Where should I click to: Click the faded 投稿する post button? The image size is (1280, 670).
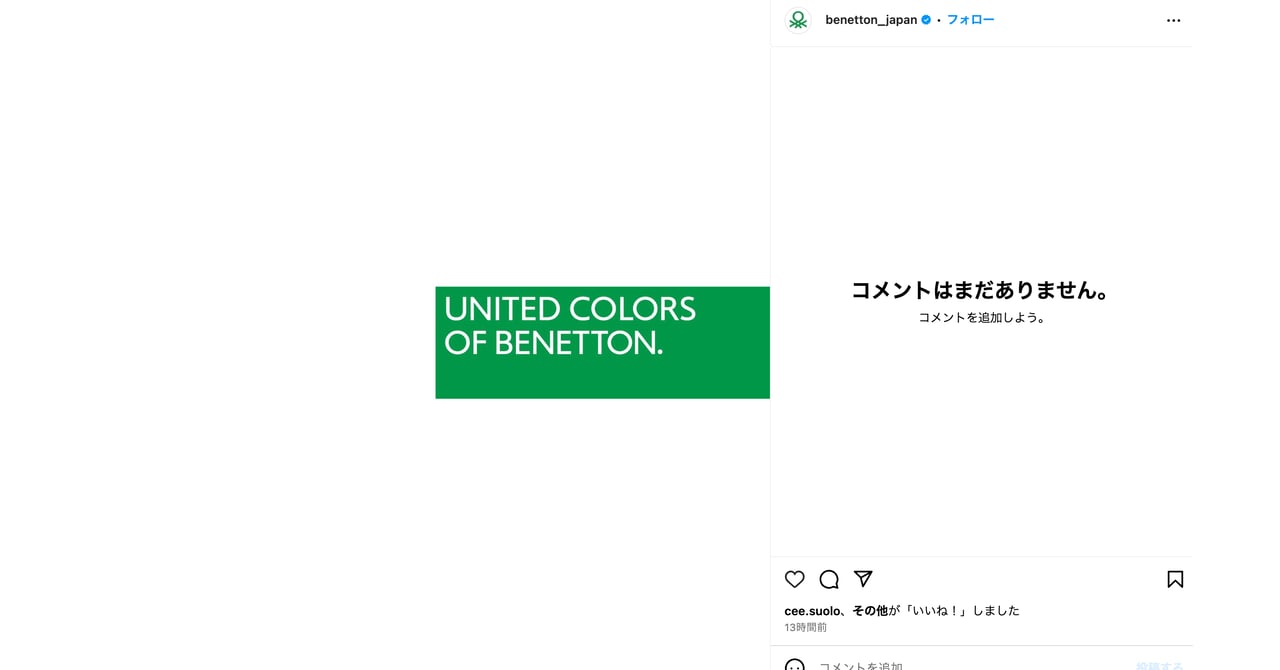[1159, 665]
